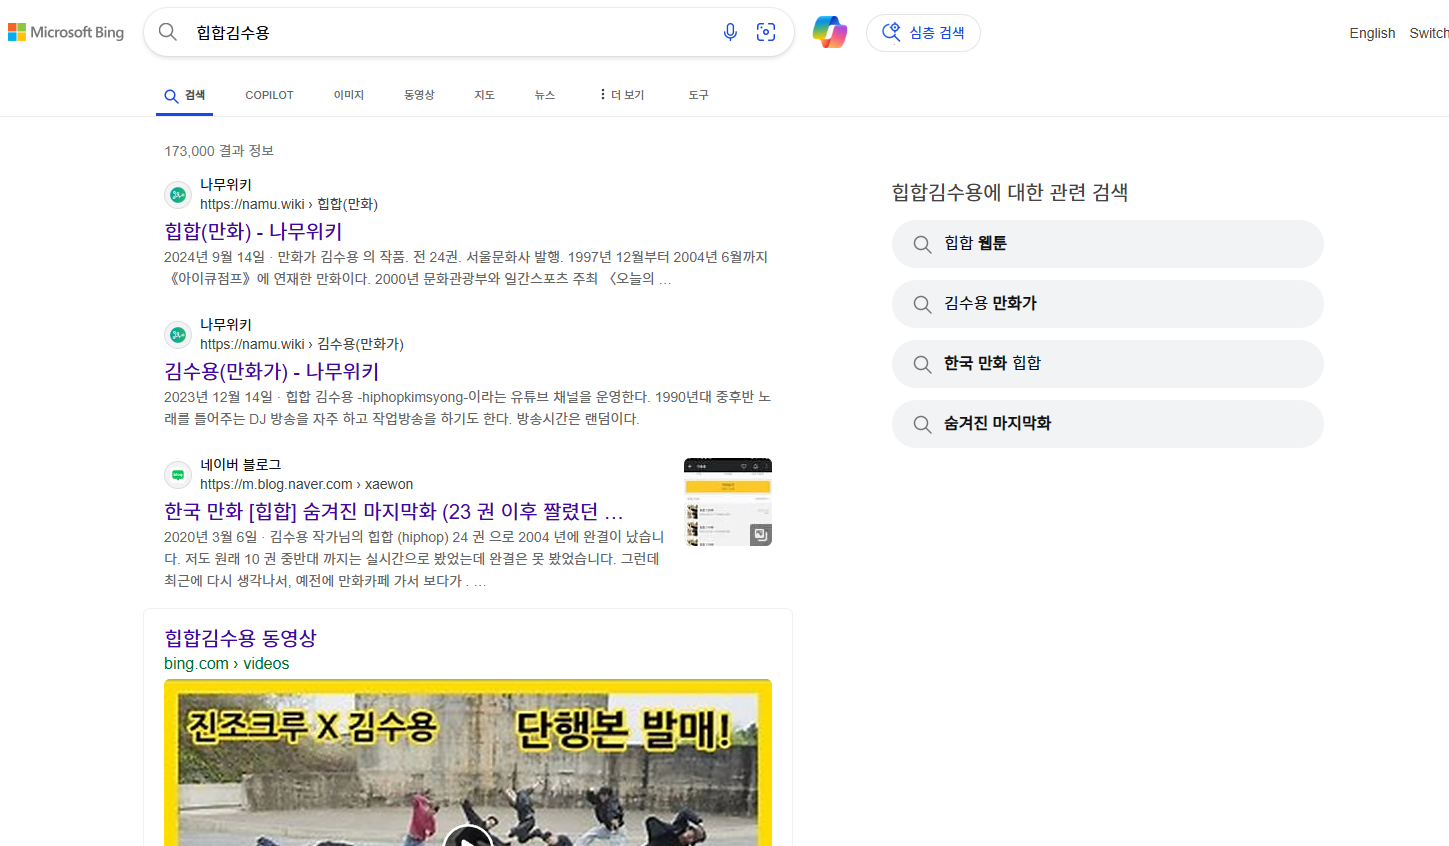Viewport: 1449px width, 846px height.
Task: Open the 김수용(만화가) - 나무위키 result
Action: tap(271, 371)
